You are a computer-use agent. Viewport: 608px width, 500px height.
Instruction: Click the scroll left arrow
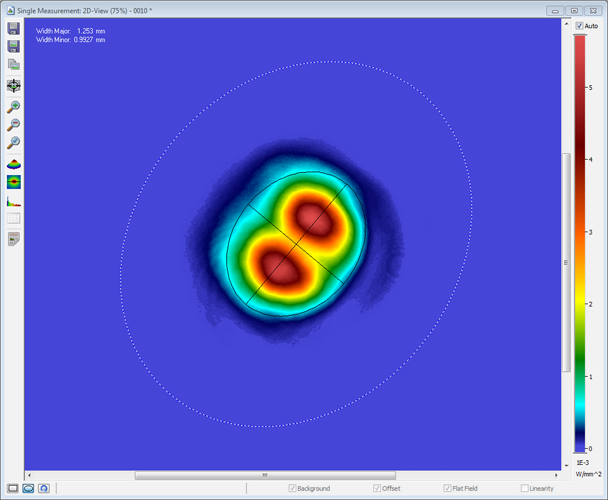coord(29,475)
